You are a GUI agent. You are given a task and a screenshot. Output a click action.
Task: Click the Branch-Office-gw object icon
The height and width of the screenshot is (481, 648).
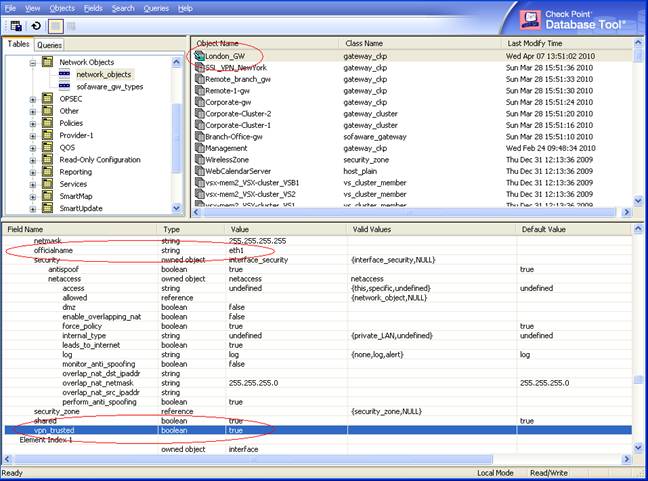coord(200,136)
